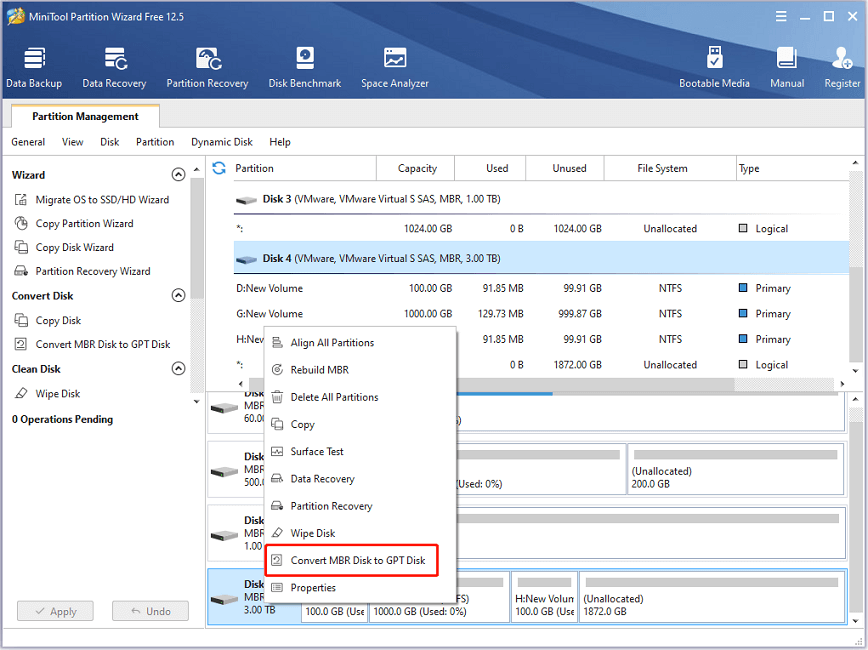The image size is (868, 650).
Task: Choose Rebuild MBR in context menu
Action: click(x=360, y=370)
